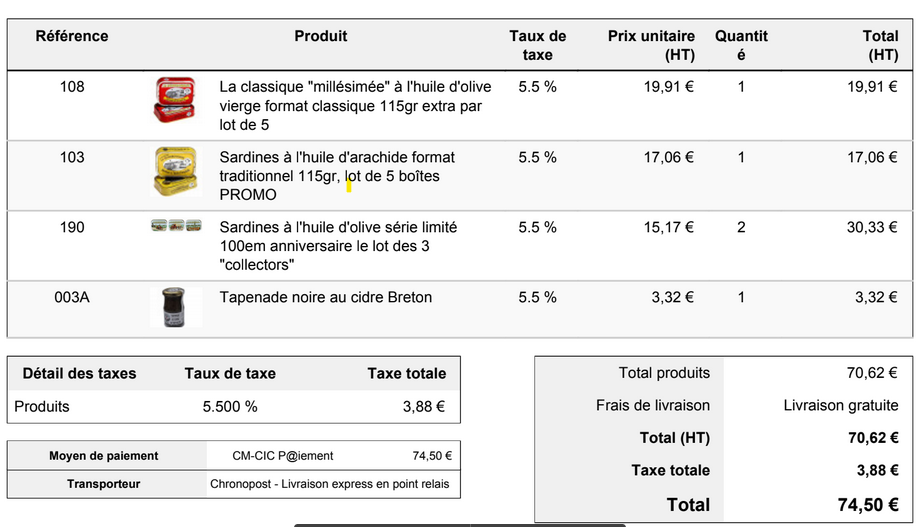Select the Référence column header
This screenshot has height=527, width=920.
point(72,36)
